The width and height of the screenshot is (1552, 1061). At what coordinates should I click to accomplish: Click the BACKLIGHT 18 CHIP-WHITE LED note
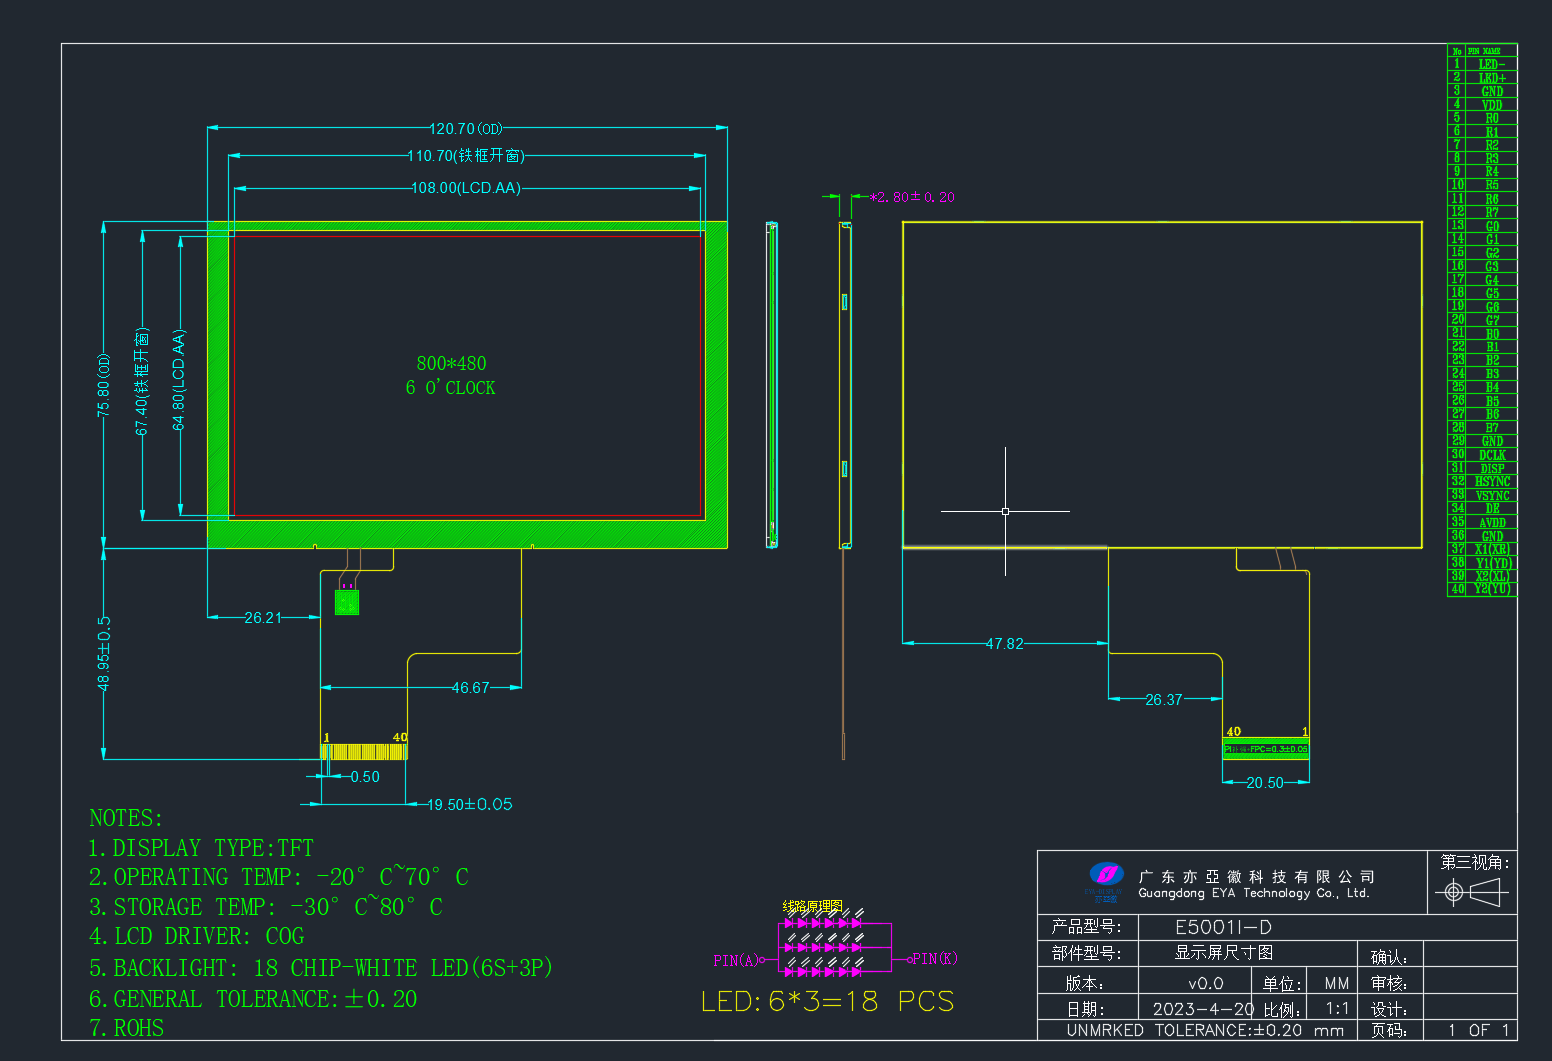point(320,968)
